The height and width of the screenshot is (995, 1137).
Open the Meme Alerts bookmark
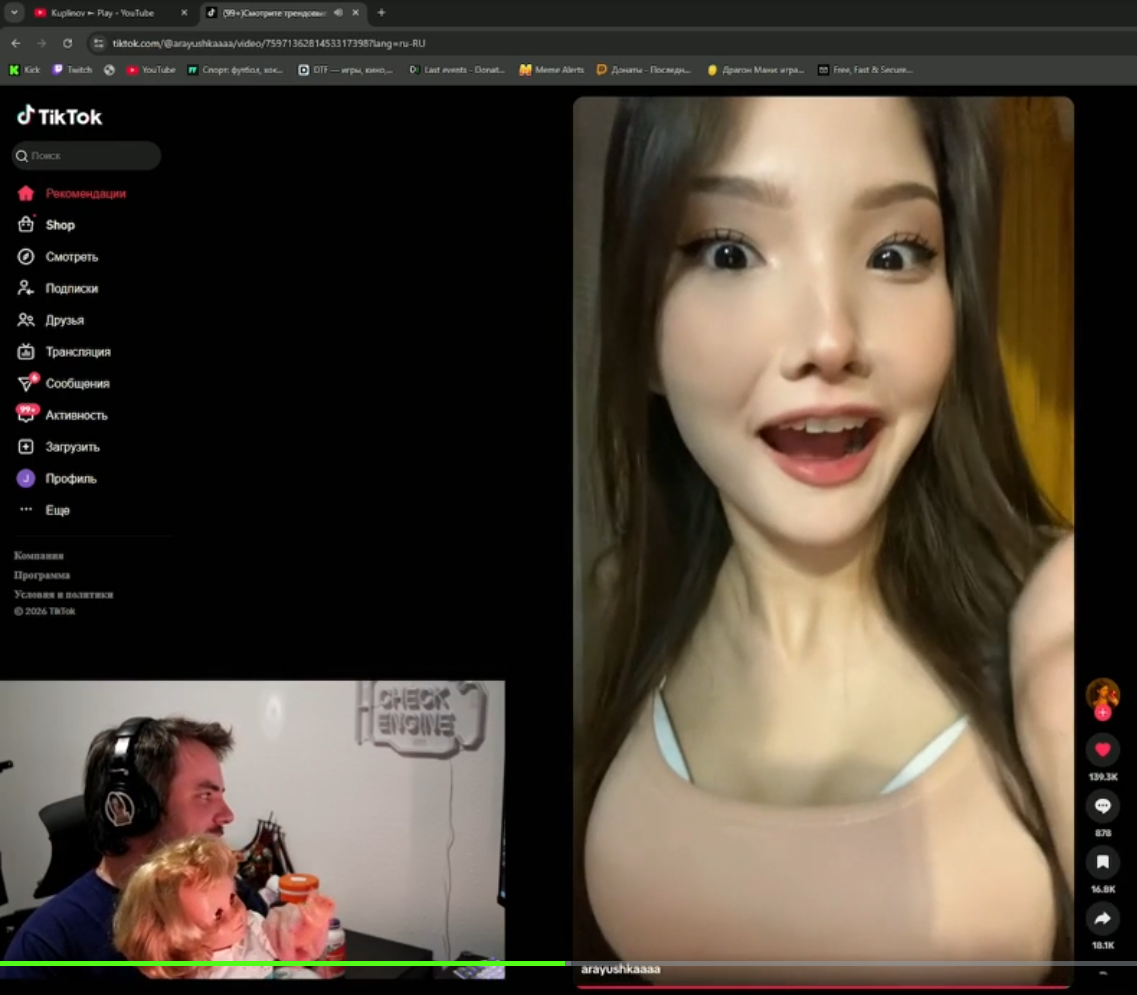coord(551,70)
